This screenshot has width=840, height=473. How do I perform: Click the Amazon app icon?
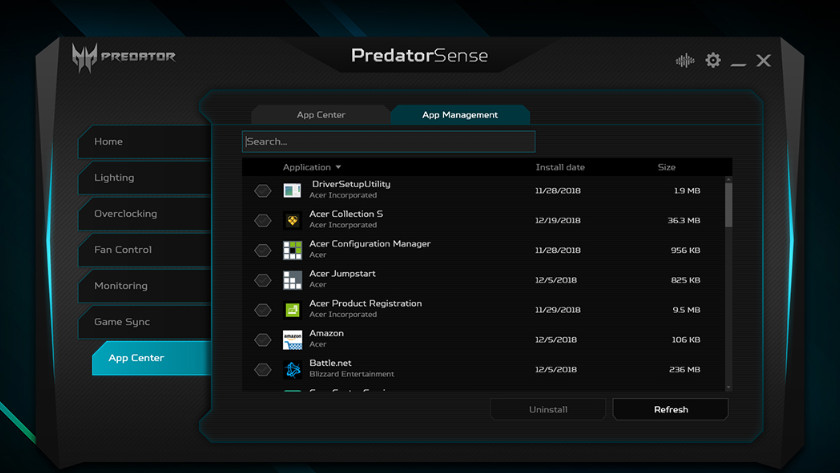pyautogui.click(x=292, y=339)
